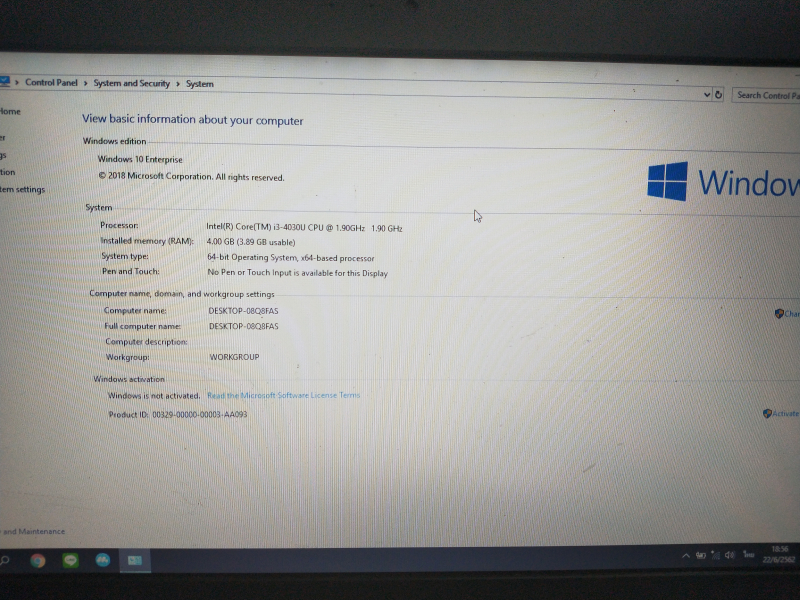Click the address bar computer icon
Viewport: 800px width, 600px height.
tap(5, 82)
